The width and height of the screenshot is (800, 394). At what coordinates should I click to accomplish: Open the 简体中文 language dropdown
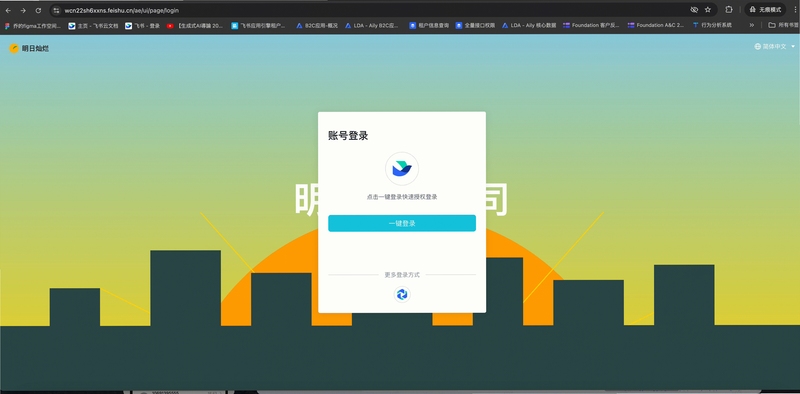pos(775,46)
